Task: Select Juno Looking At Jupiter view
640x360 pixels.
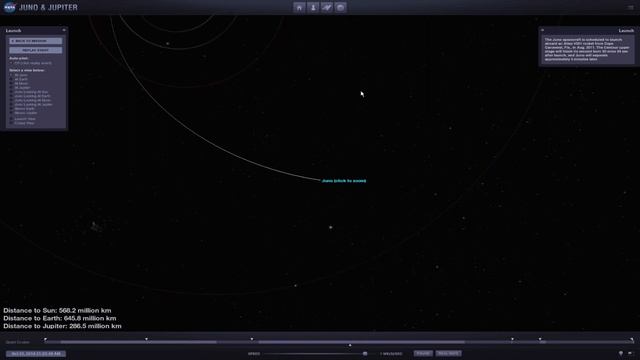Action: pyautogui.click(x=33, y=105)
